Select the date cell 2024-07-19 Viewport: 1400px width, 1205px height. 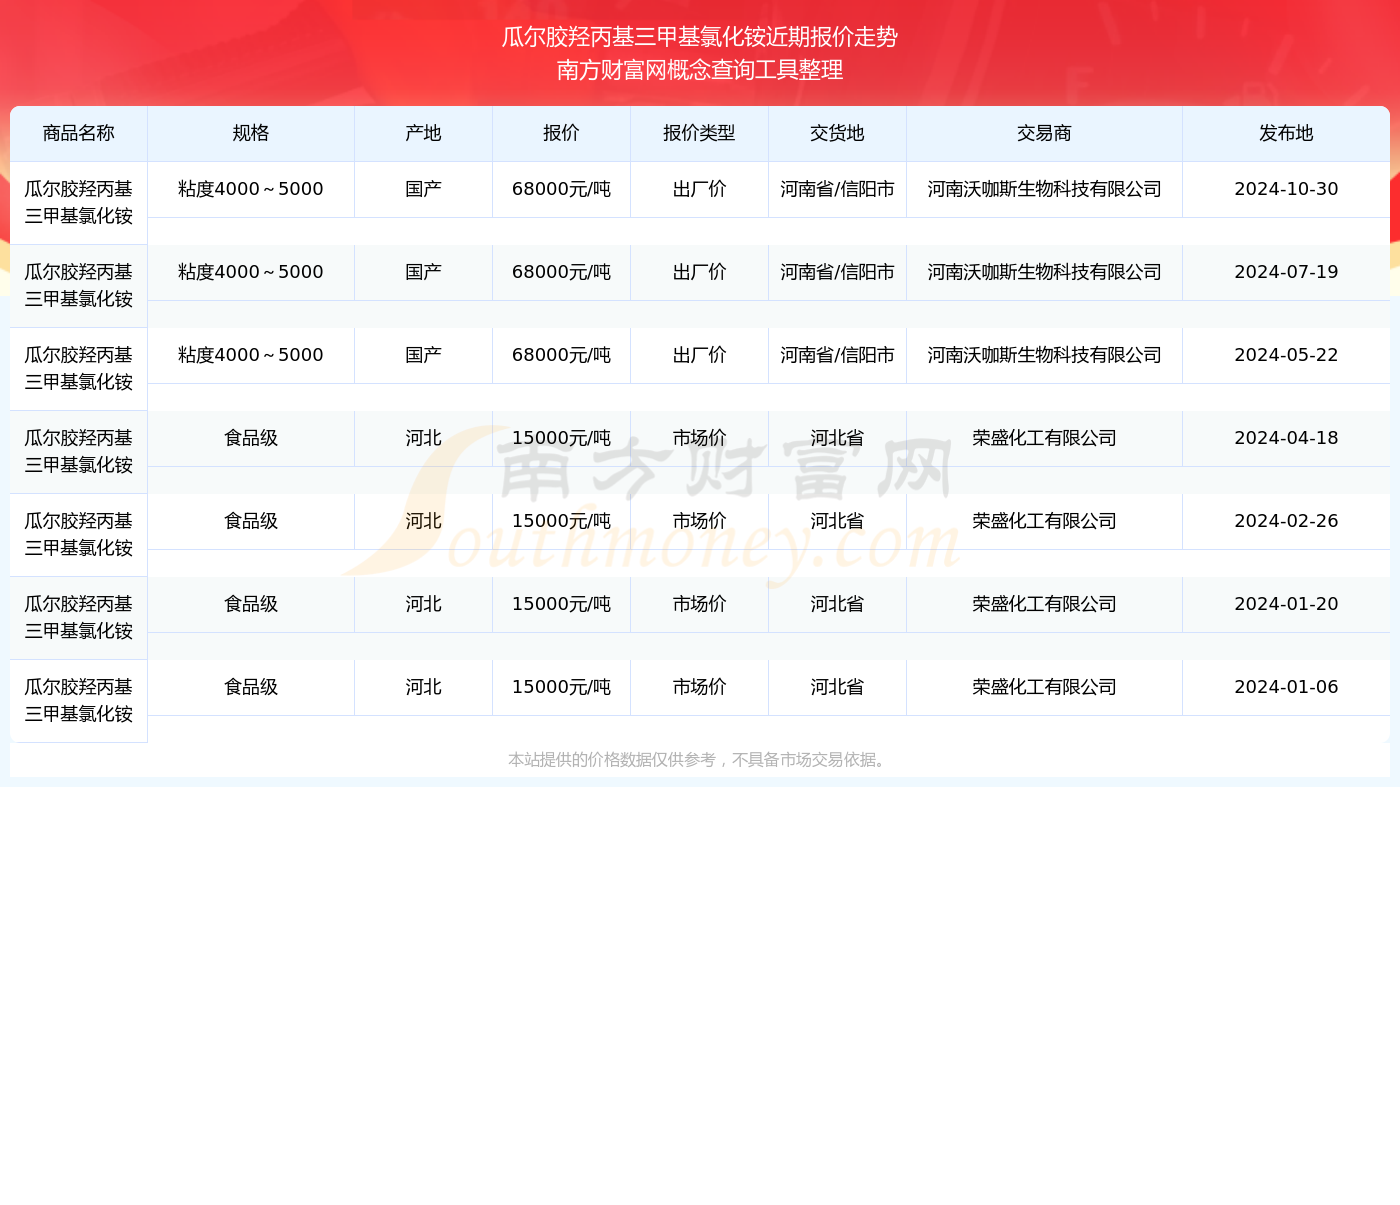pyautogui.click(x=1286, y=272)
